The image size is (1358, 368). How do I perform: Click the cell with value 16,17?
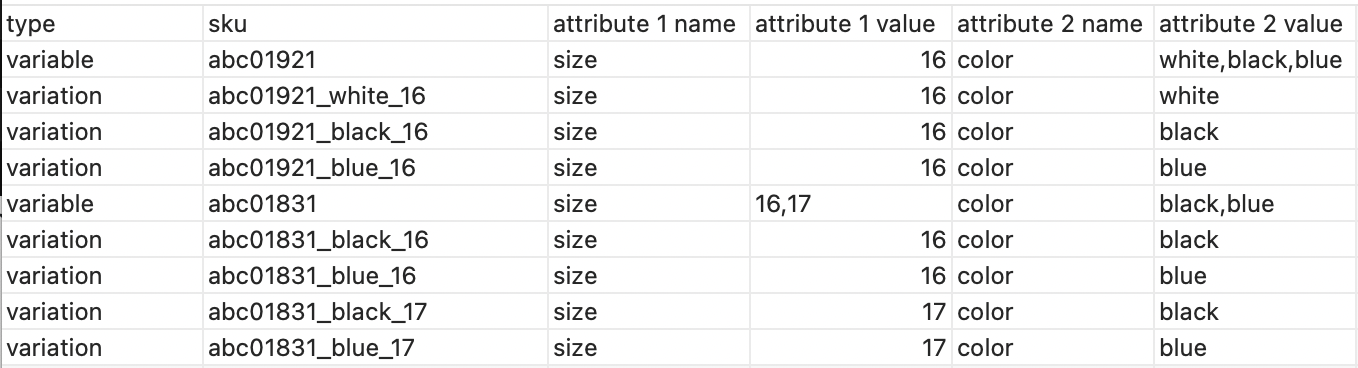(851, 204)
